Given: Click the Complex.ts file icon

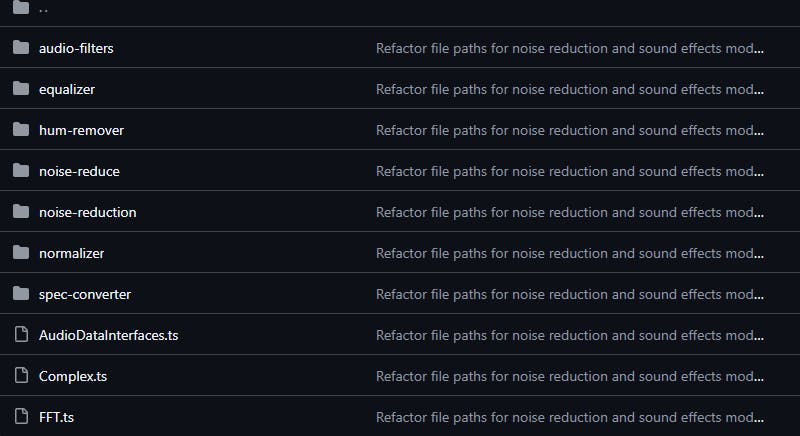Looking at the screenshot, I should [x=21, y=376].
